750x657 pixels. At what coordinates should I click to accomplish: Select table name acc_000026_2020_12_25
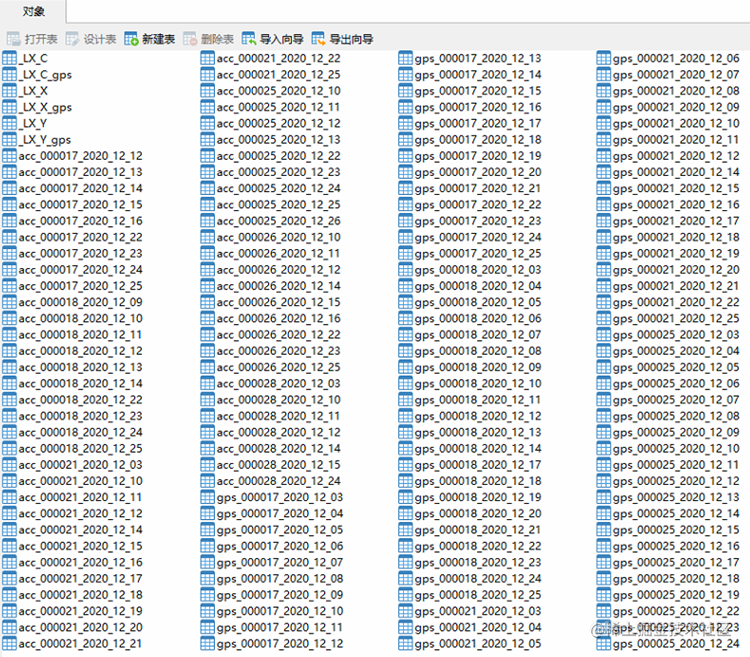[278, 368]
